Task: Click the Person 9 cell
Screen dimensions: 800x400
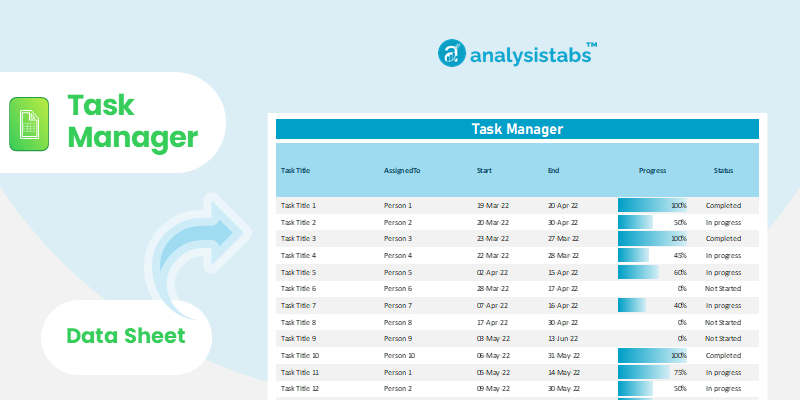Action: coord(398,338)
